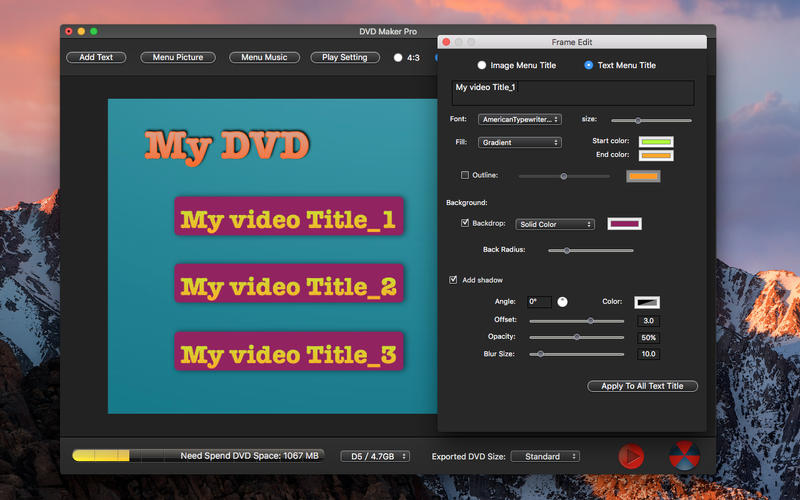800x500 pixels.
Task: Click the shadow angle dial knob
Action: 562,301
